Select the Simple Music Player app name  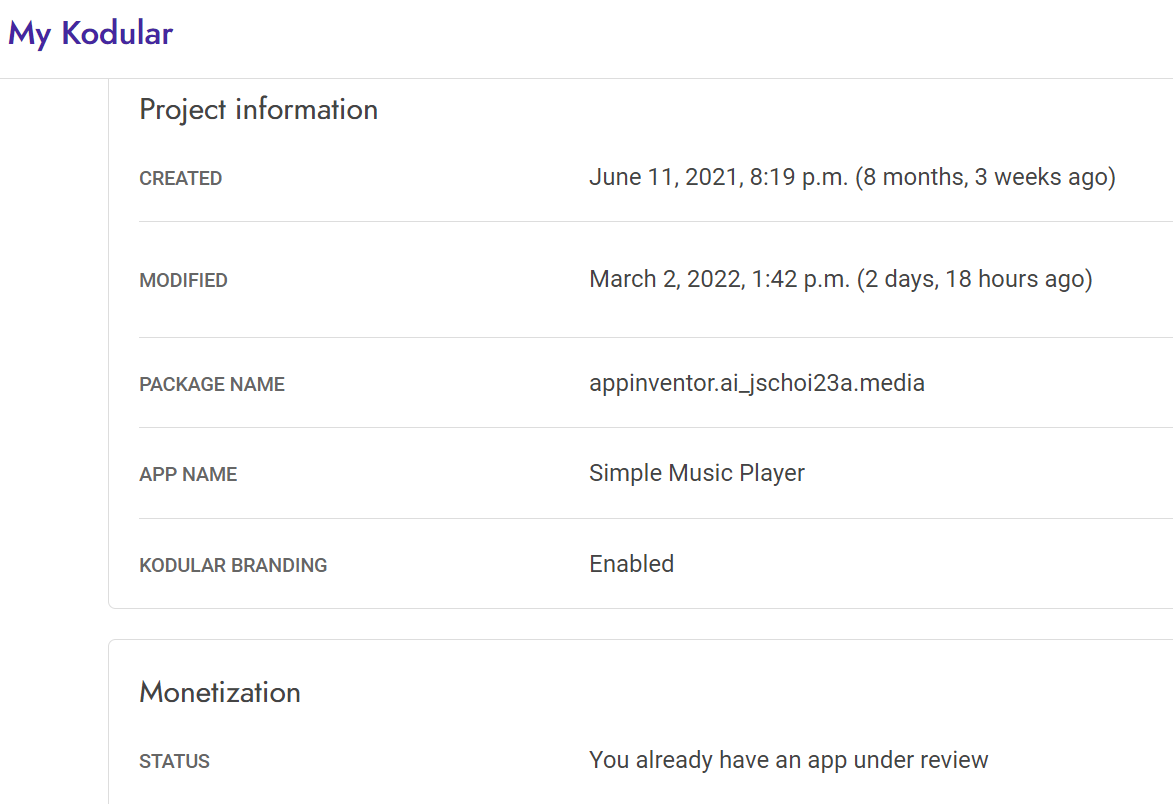[696, 473]
